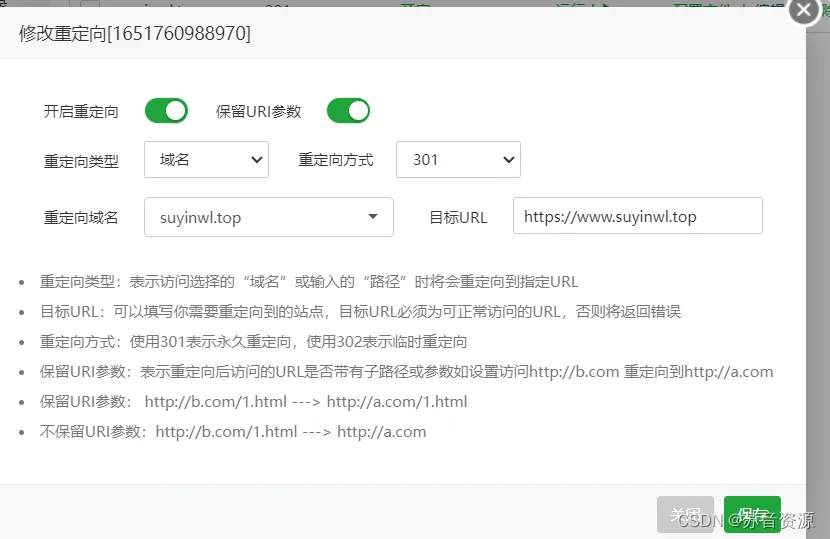Image resolution: width=830 pixels, height=539 pixels.
Task: Toggle the 开启重定向 switch
Action: [166, 111]
